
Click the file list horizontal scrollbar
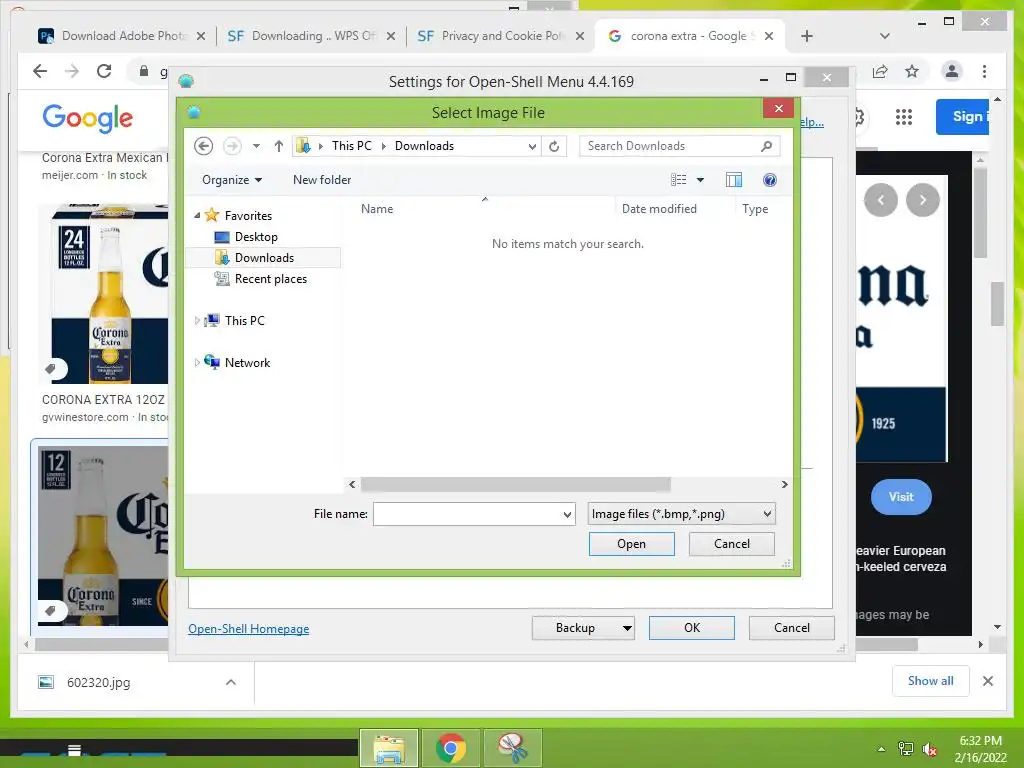pyautogui.click(x=515, y=484)
